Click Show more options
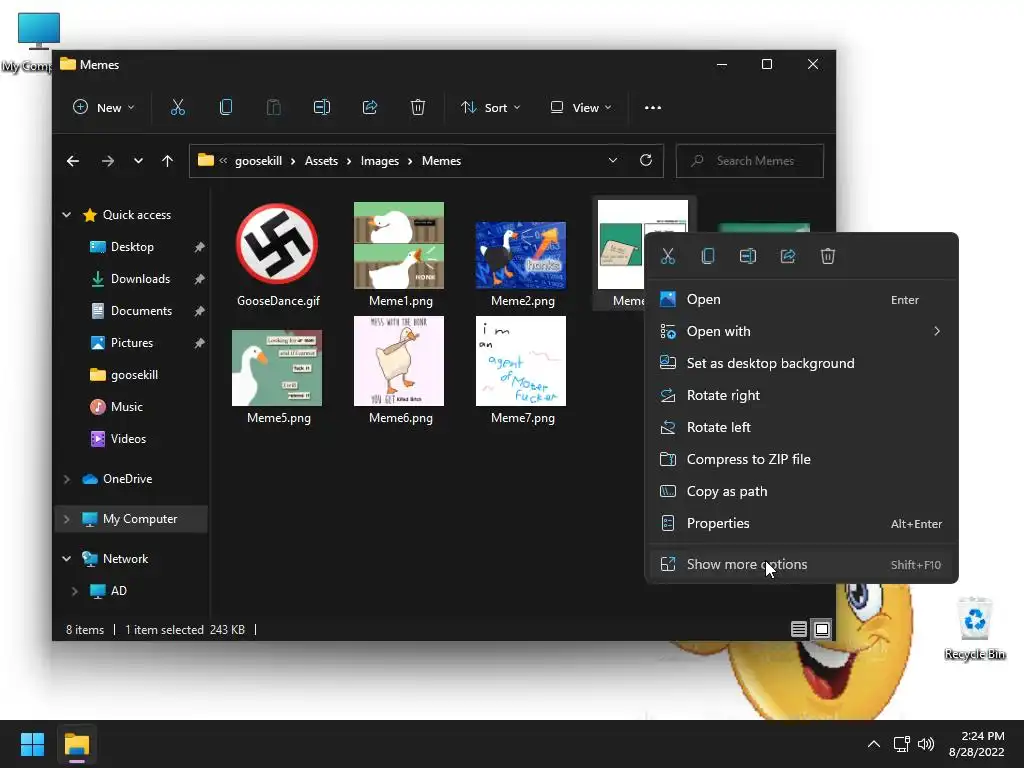Screen dimensions: 1024x768 coord(801,564)
